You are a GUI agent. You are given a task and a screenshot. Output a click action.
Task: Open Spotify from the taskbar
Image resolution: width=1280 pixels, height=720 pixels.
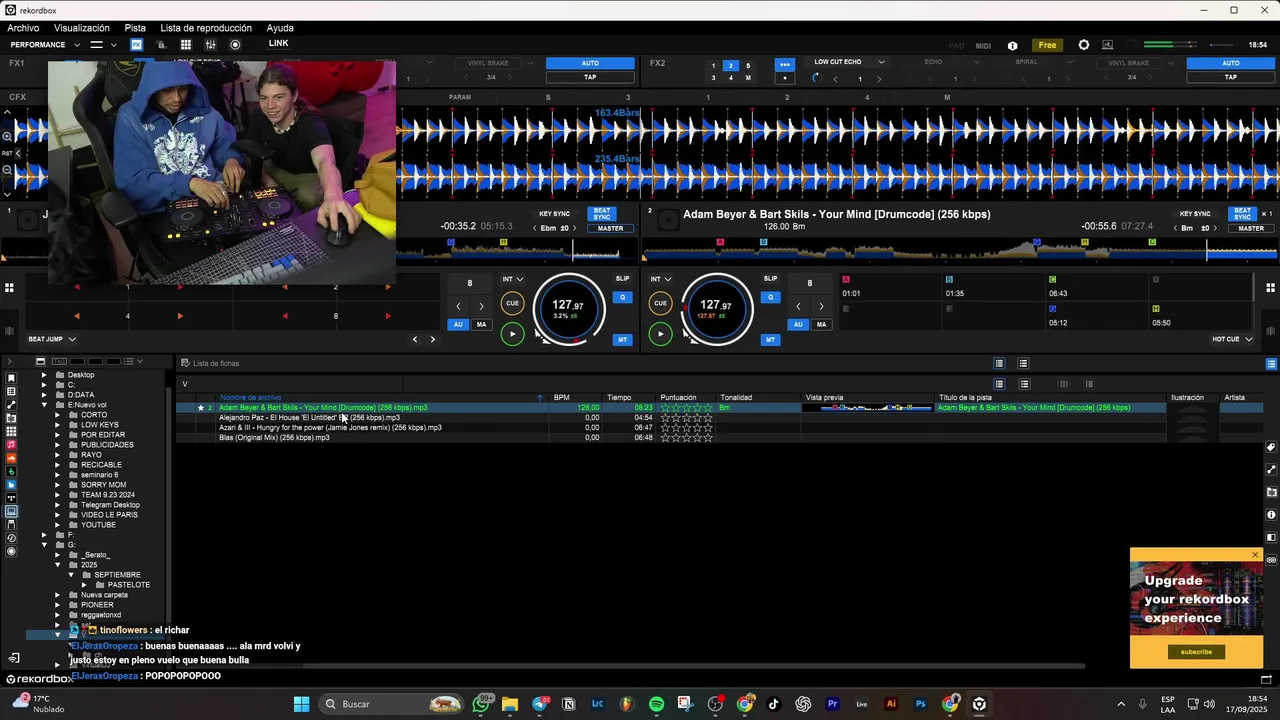pos(656,704)
